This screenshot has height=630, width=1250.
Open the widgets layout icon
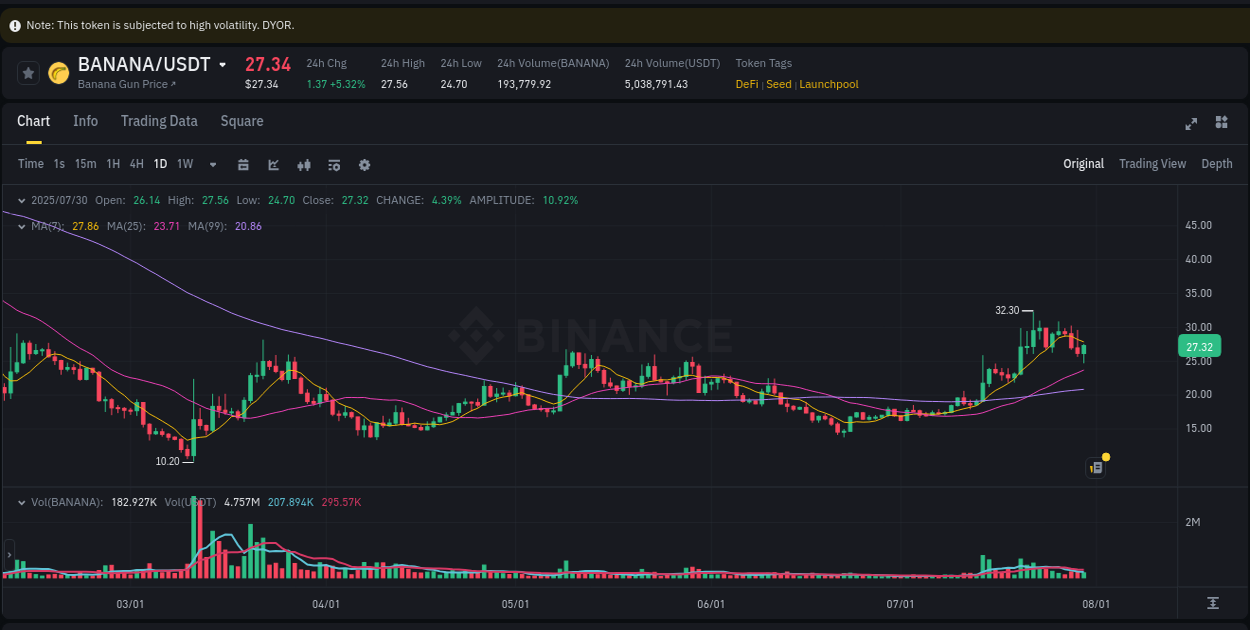pyautogui.click(x=1221, y=122)
